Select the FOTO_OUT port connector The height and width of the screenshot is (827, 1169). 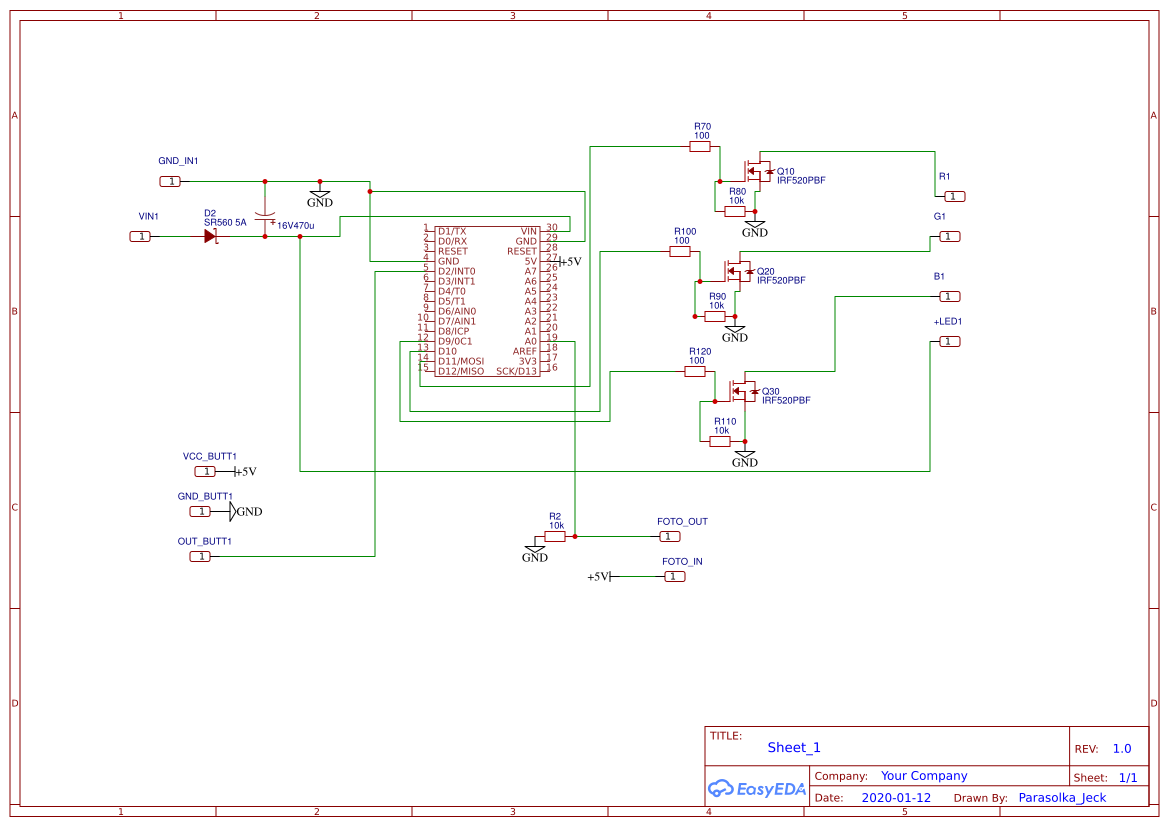coord(668,536)
